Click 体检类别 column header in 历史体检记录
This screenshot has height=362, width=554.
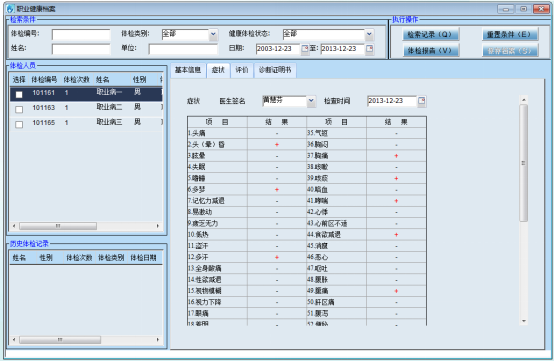coord(111,257)
